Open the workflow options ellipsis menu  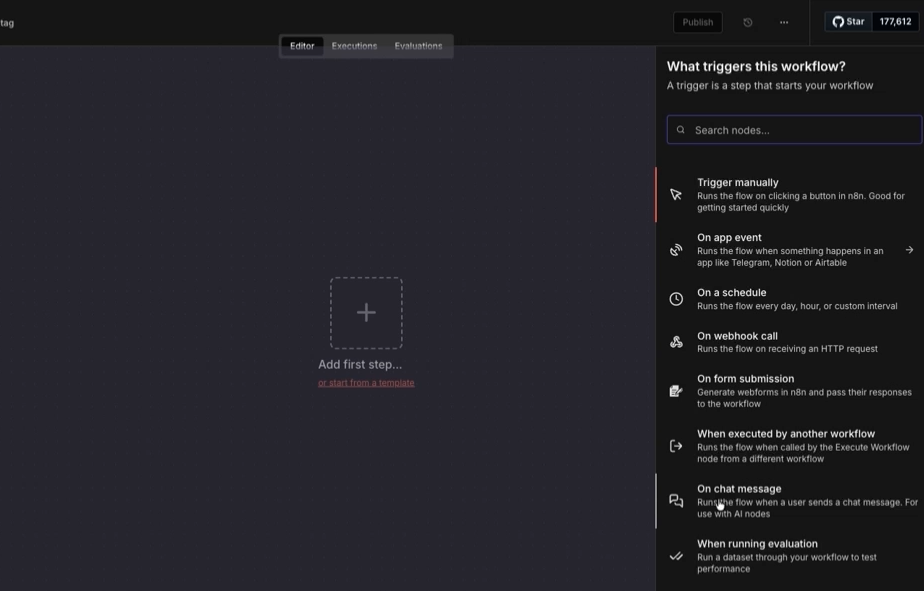[783, 21]
